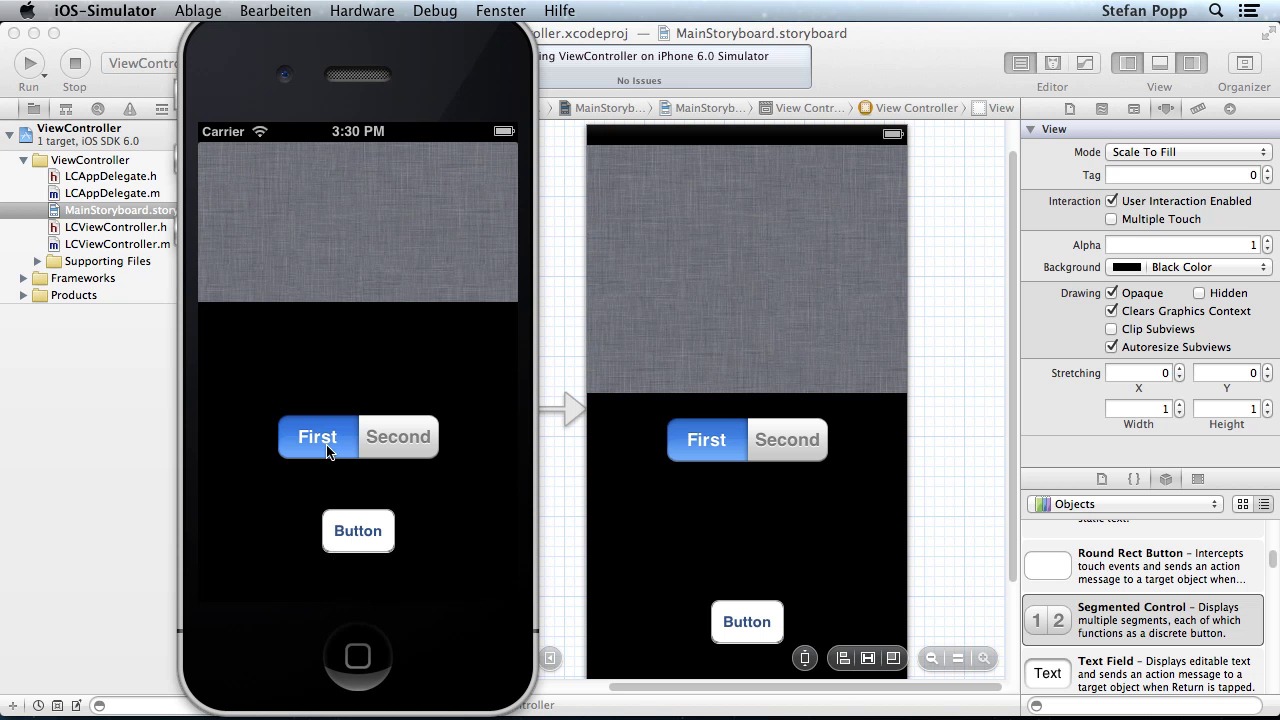Show the document outline on canvas
This screenshot has width=1280, height=720.
549,658
